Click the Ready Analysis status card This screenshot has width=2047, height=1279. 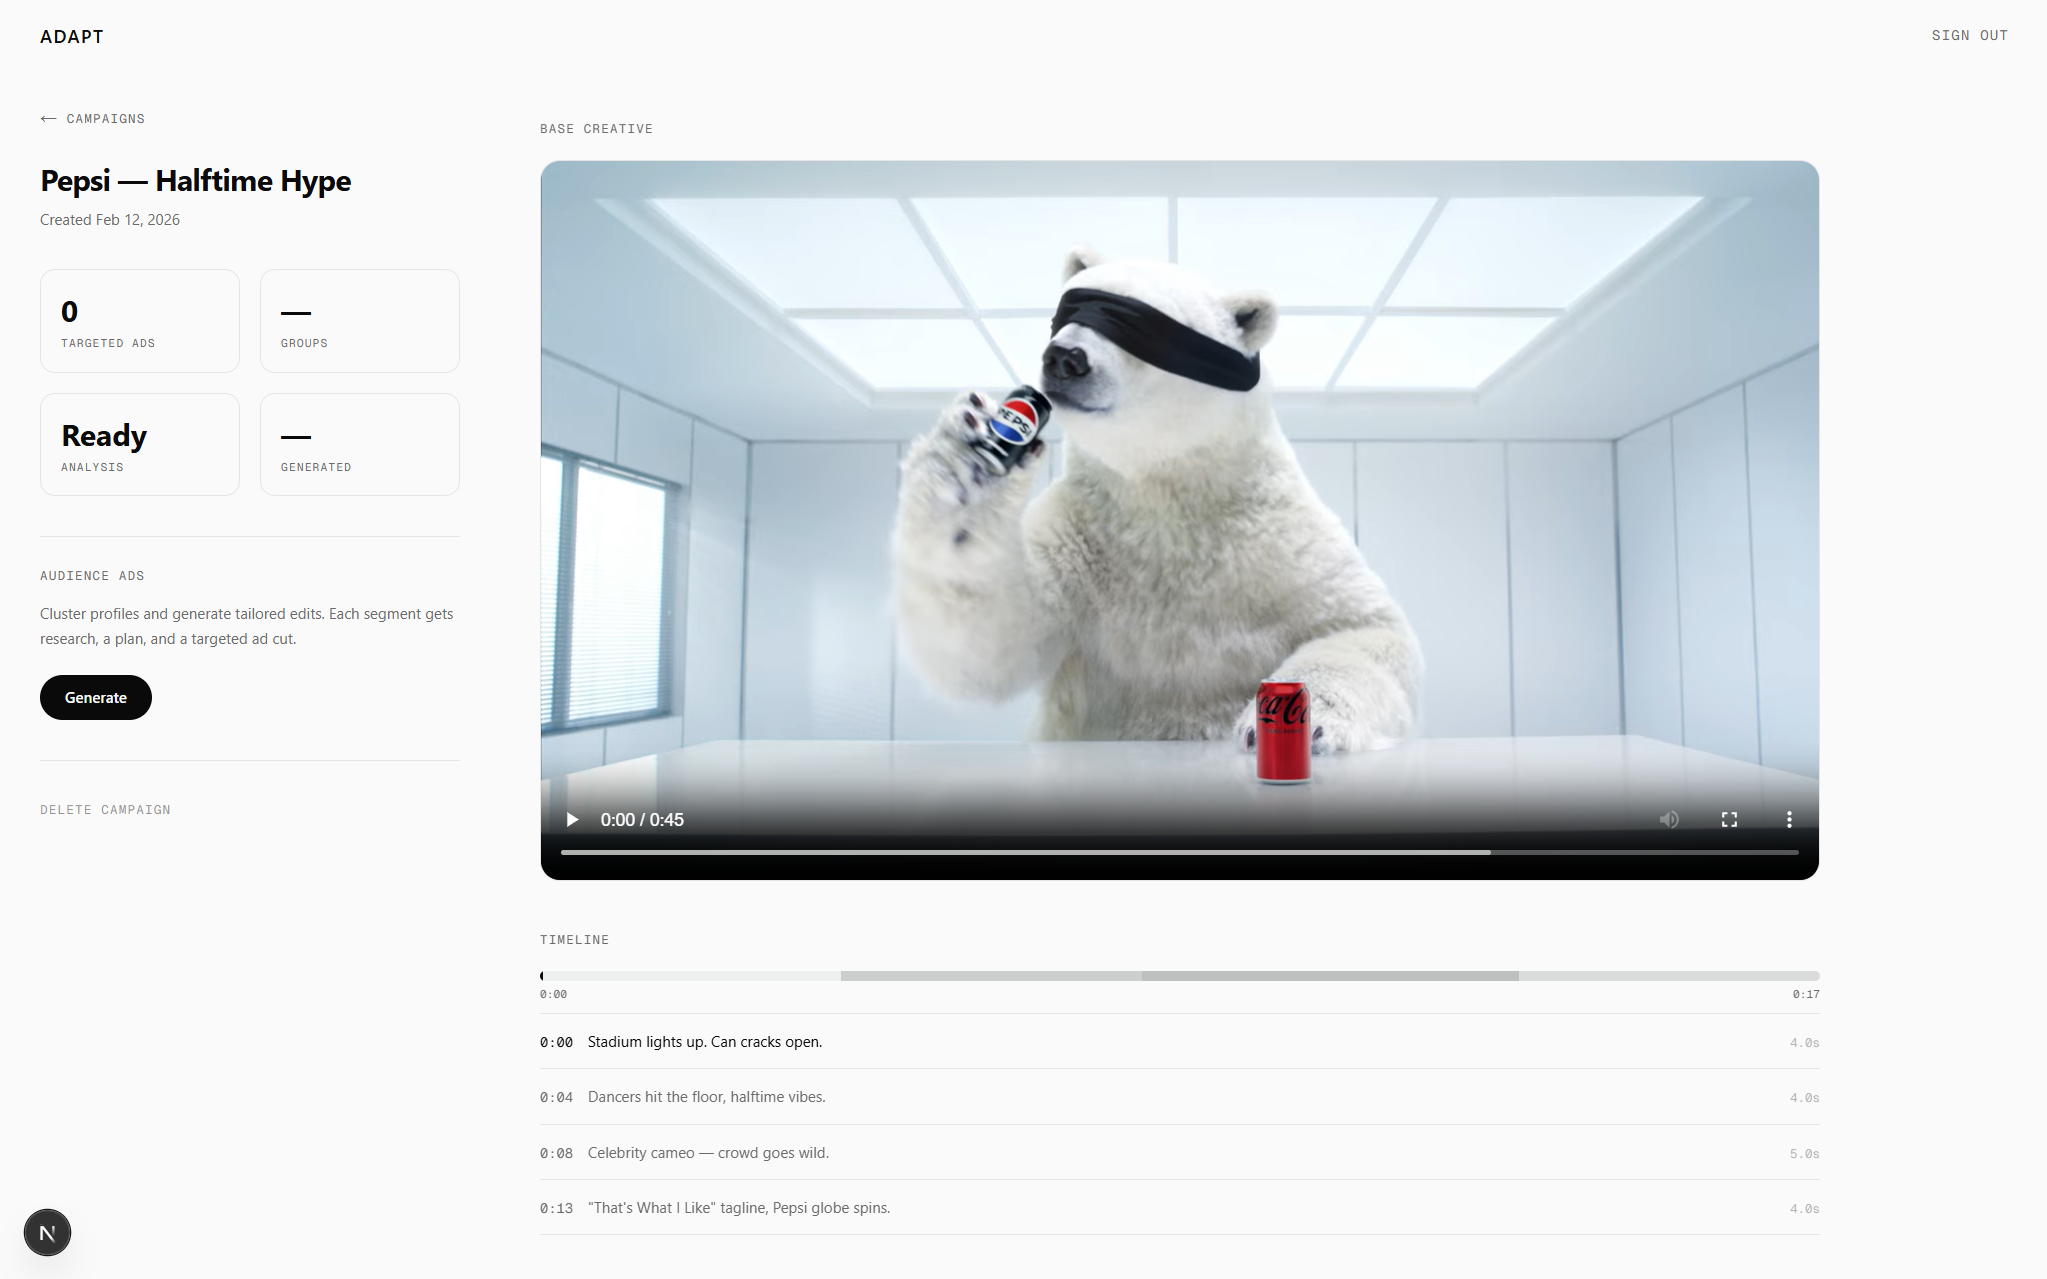coord(140,445)
